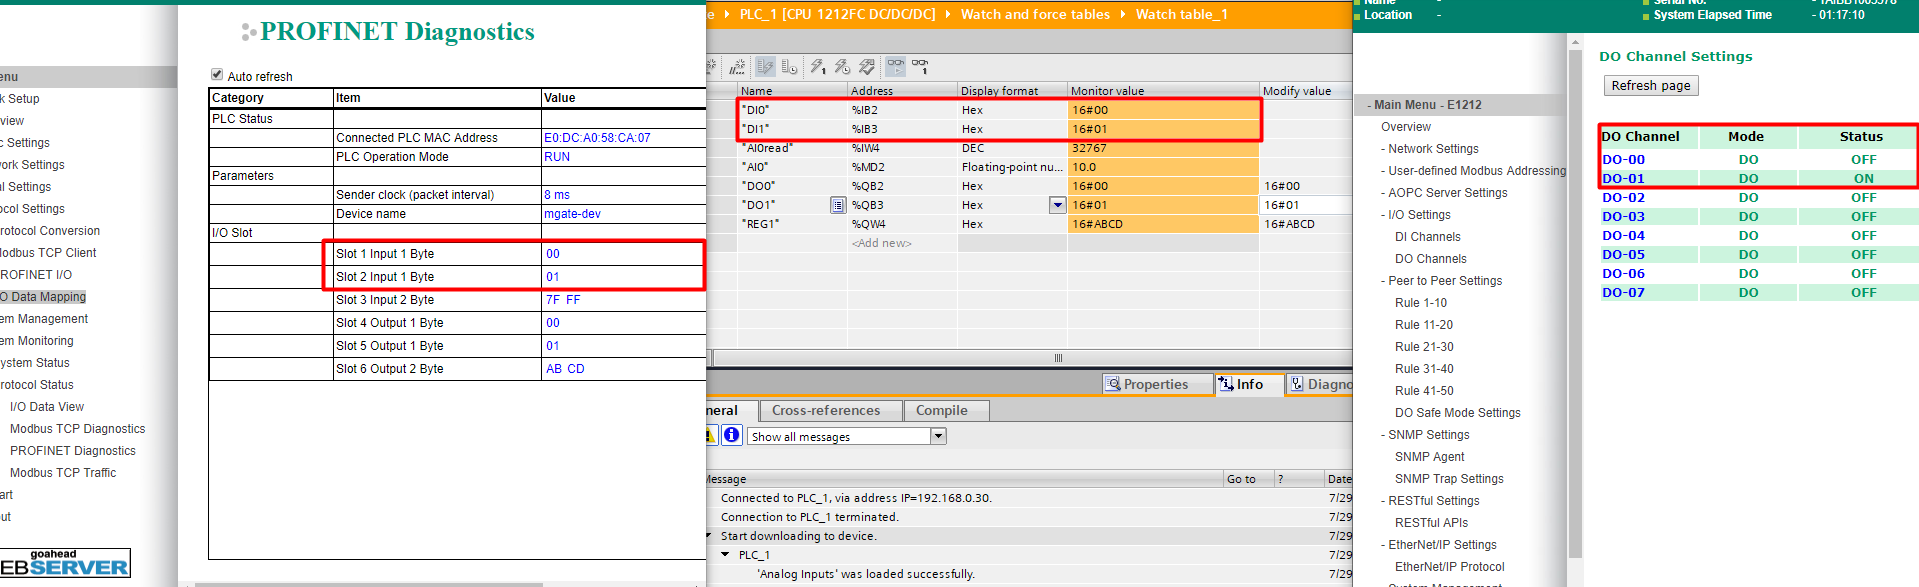Click the 'Go to' column header in Info
Screen dimensions: 1919x587
click(1249, 479)
